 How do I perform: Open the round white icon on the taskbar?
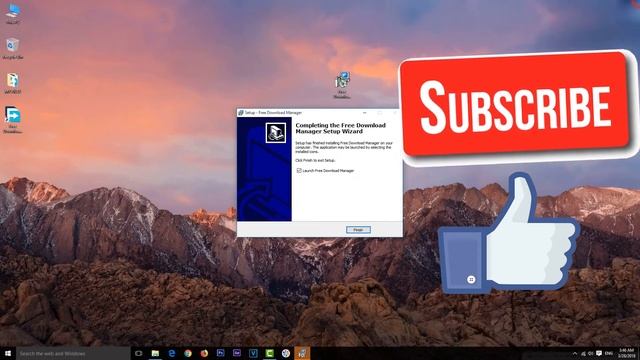[x=286, y=353]
